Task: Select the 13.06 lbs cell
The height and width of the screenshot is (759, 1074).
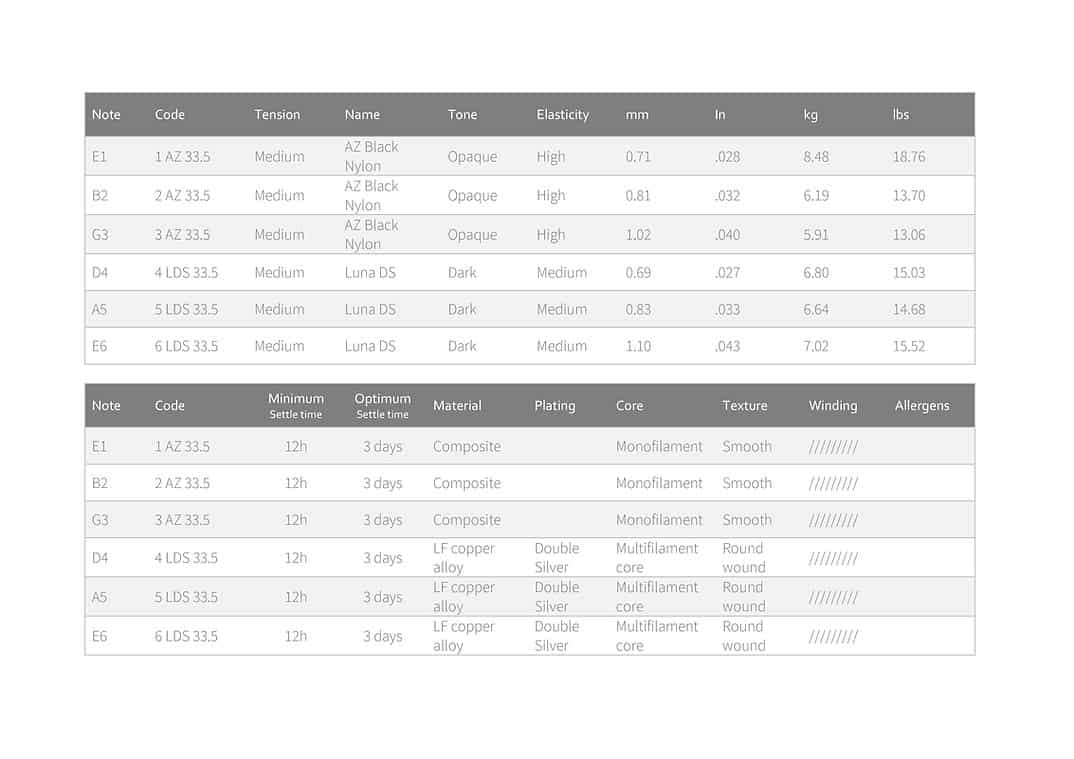Action: point(908,235)
